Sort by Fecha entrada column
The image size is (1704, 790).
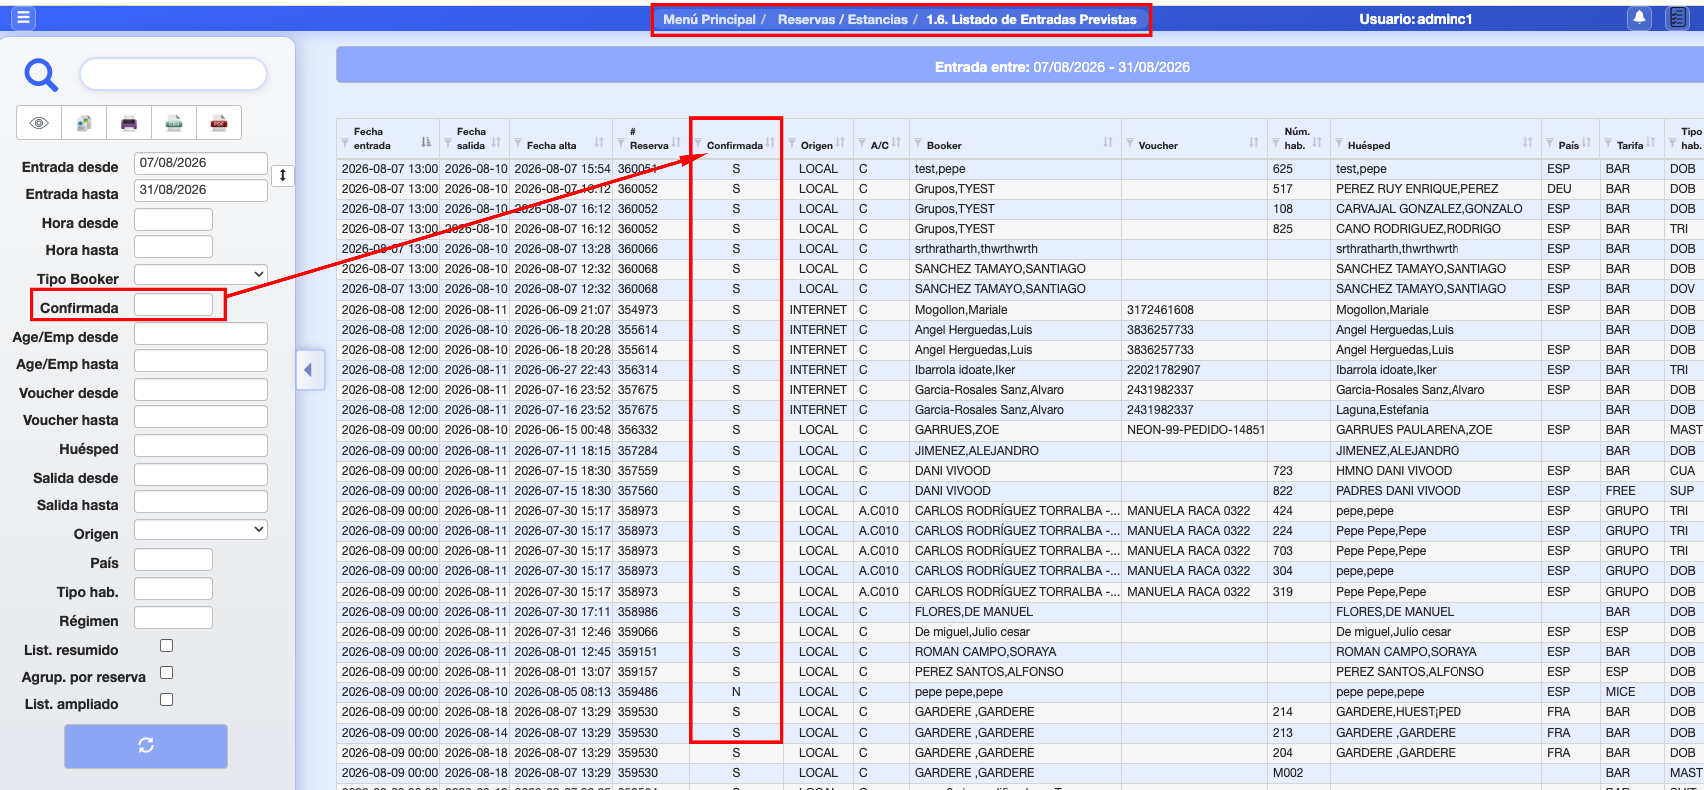[426, 142]
